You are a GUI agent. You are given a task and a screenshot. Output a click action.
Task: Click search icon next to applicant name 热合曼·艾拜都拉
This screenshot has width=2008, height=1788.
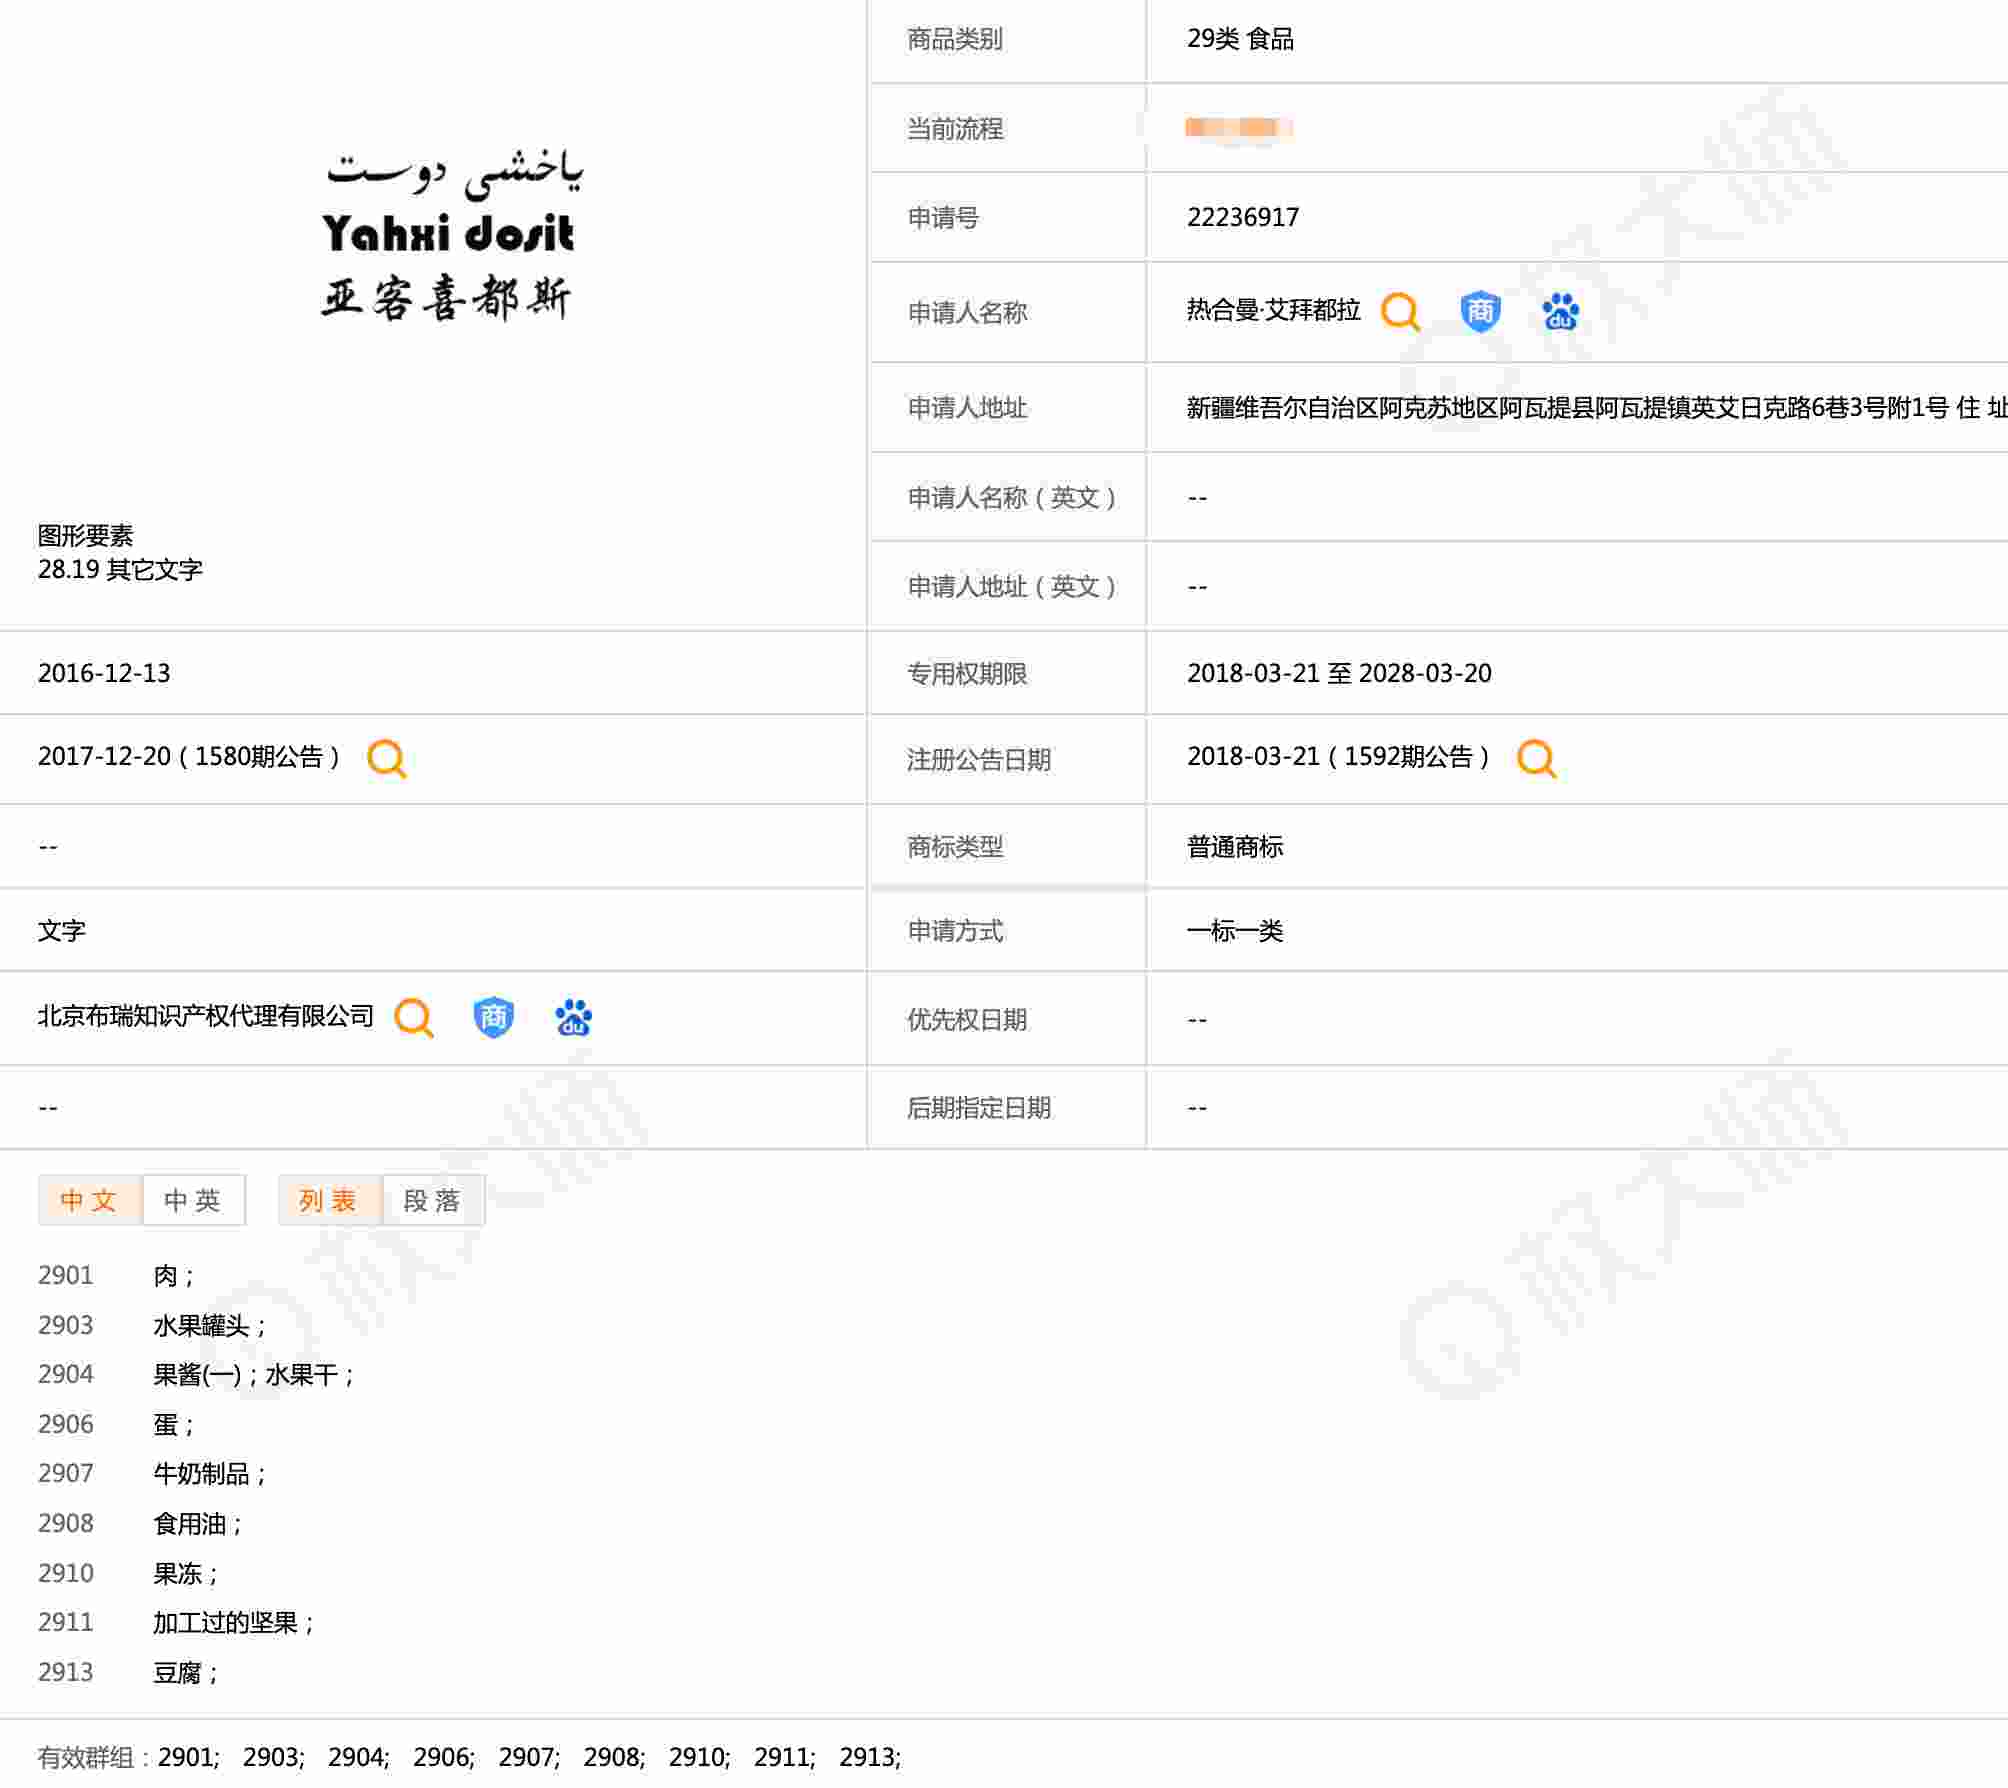1400,312
